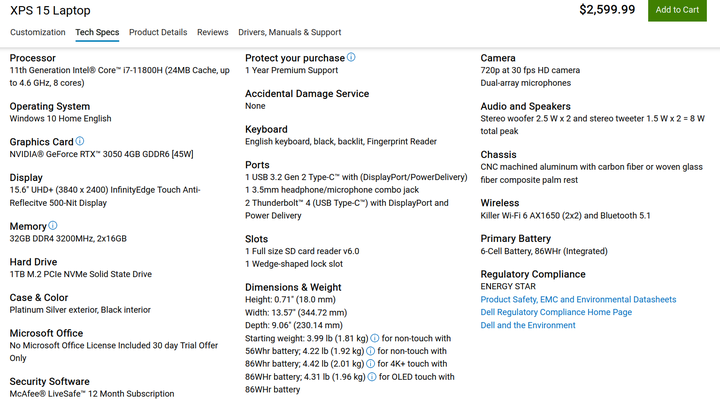The image size is (720, 399).
Task: Open info icon after 4.22 lb weight
Action: coord(371,351)
